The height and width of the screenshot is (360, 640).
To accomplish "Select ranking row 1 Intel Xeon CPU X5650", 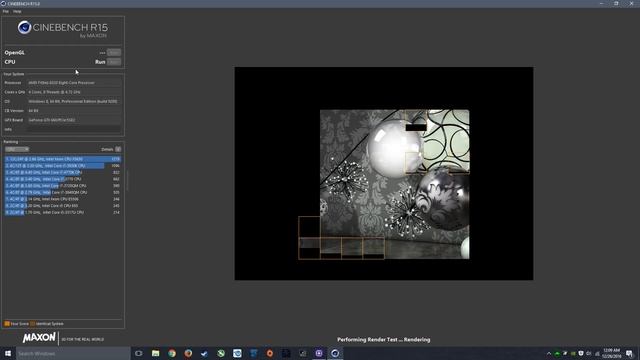I will [63, 159].
